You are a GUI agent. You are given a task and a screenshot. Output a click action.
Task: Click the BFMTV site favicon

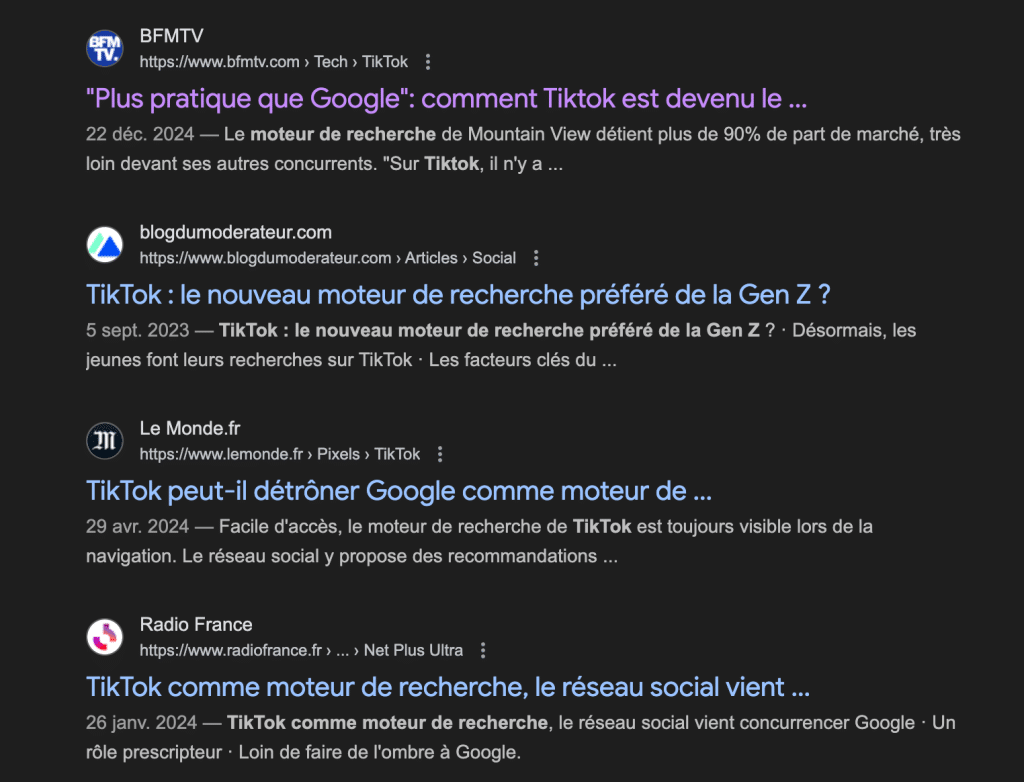coord(105,48)
